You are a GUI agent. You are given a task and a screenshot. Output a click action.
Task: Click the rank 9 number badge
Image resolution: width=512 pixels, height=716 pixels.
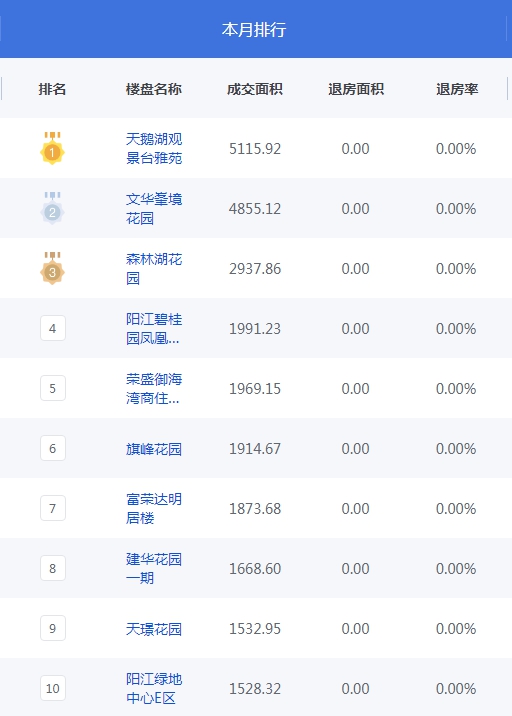point(53,628)
